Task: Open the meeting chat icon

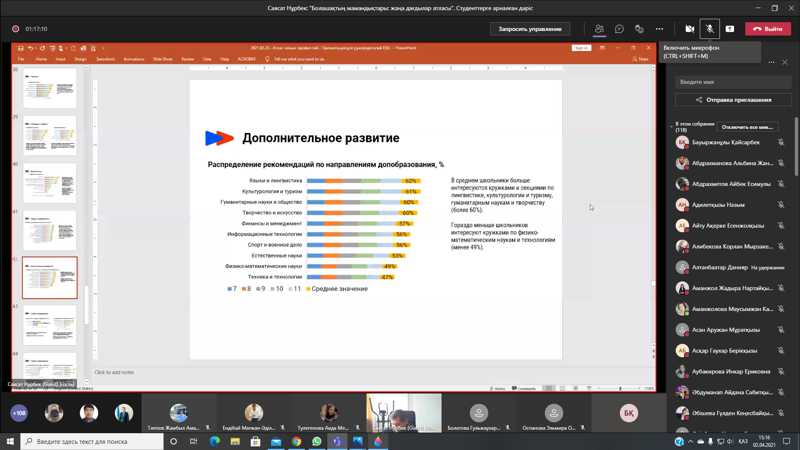Action: coord(619,29)
